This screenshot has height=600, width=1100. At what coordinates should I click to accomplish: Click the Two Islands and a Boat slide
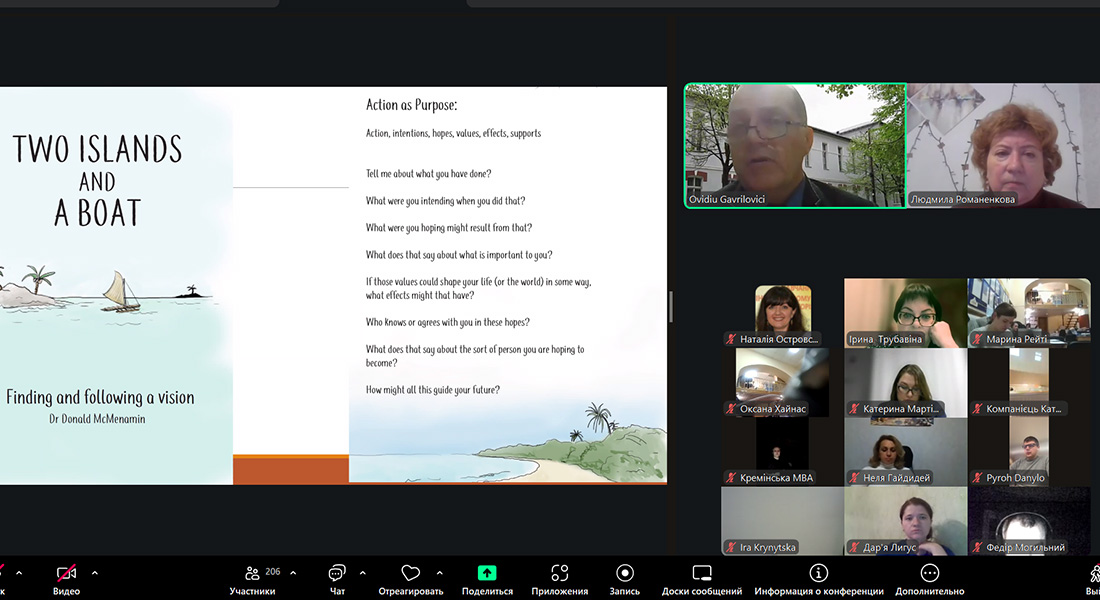pyautogui.click(x=333, y=286)
